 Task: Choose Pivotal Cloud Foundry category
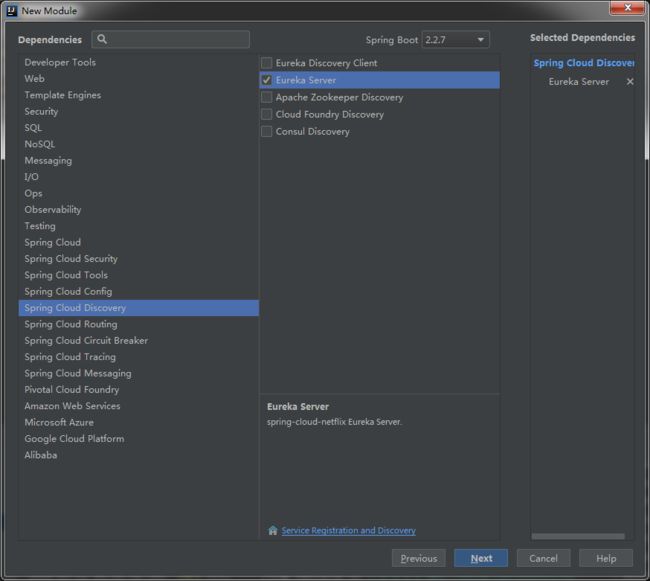139,390
